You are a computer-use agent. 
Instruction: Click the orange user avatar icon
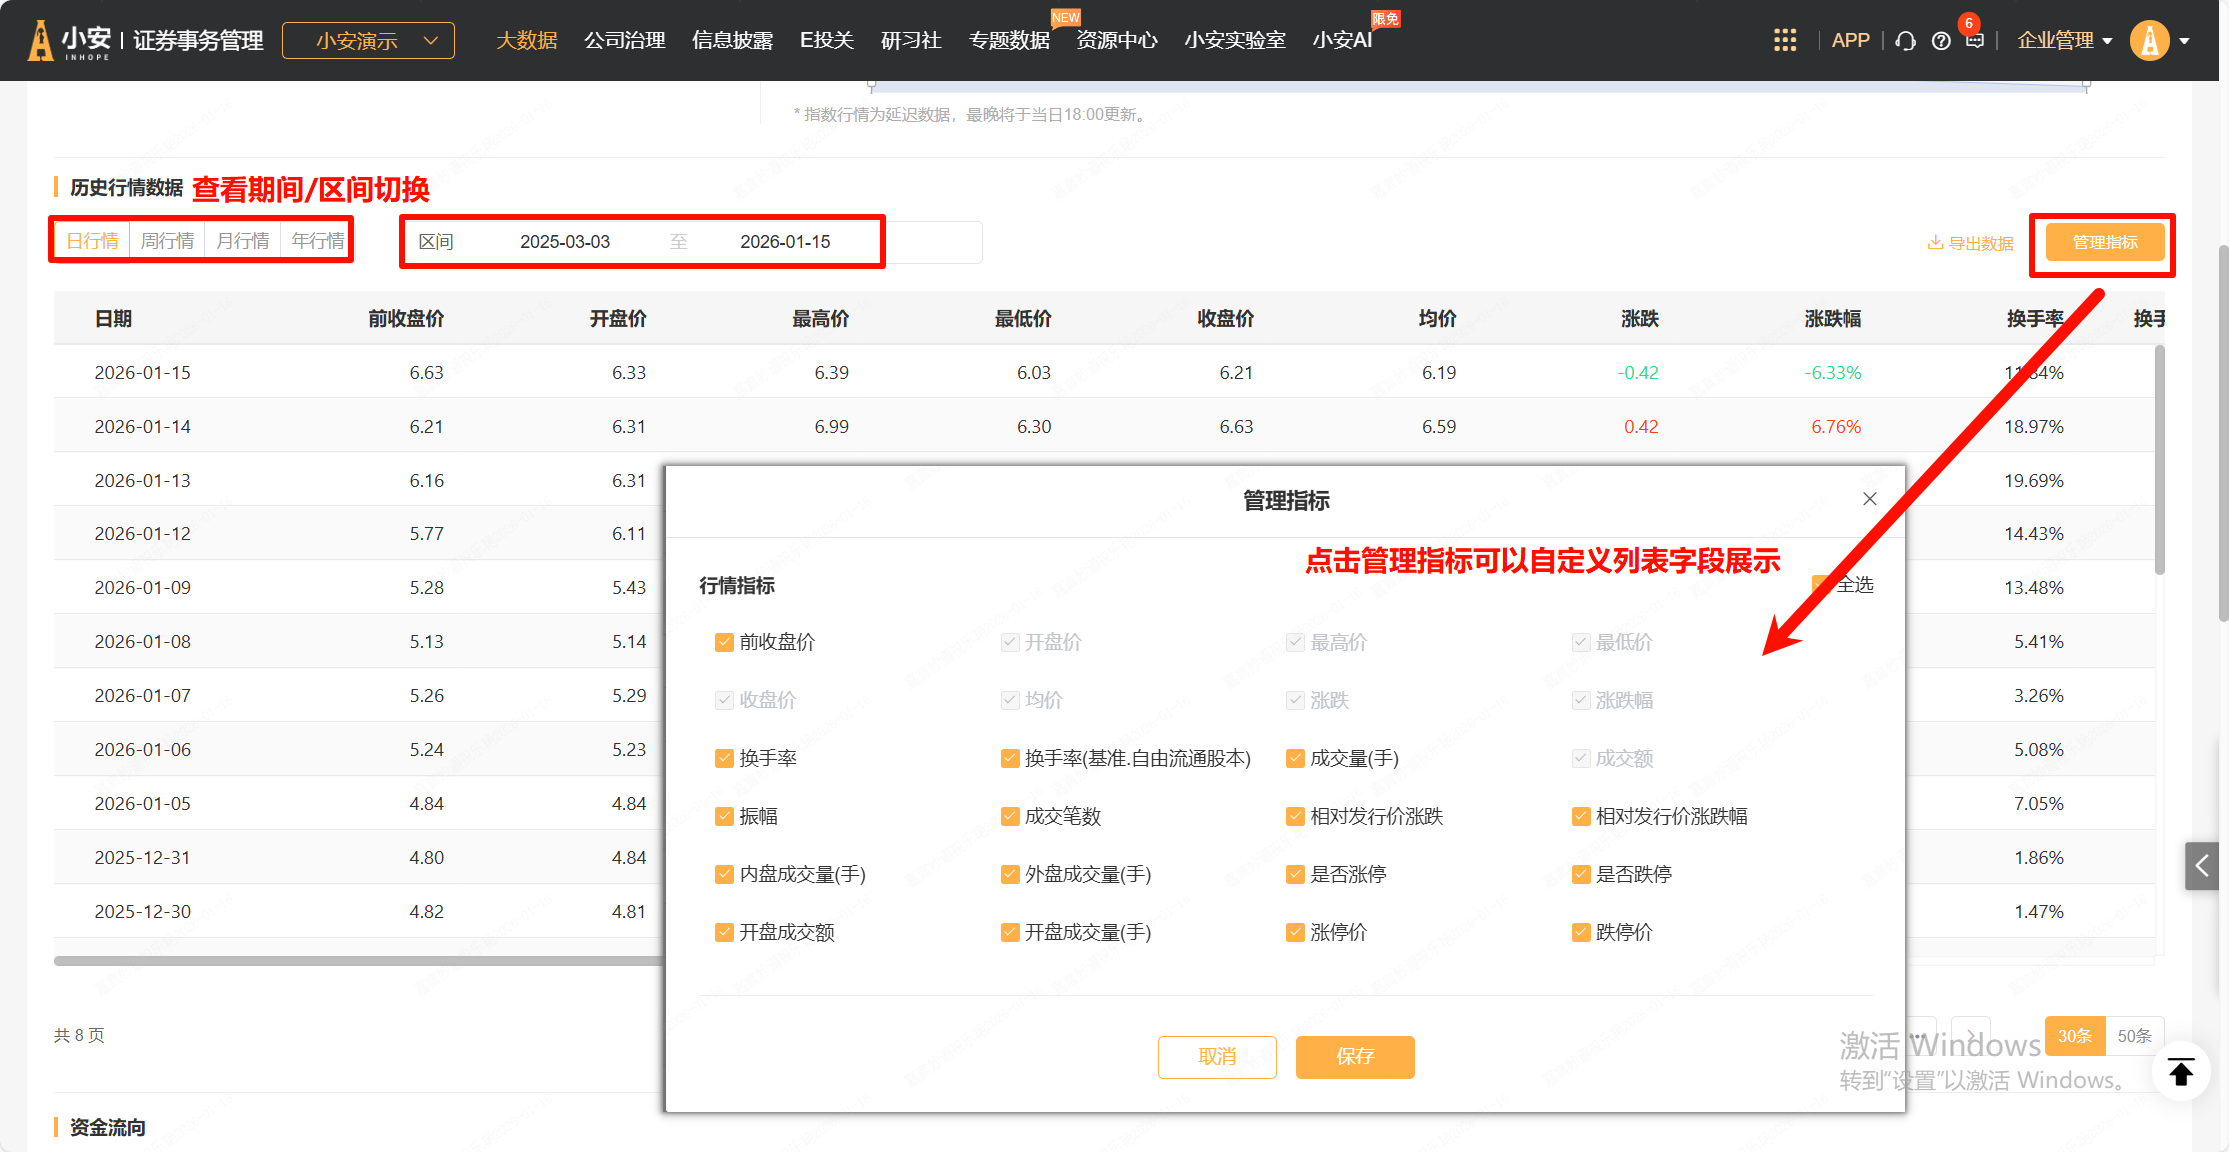(x=2148, y=41)
